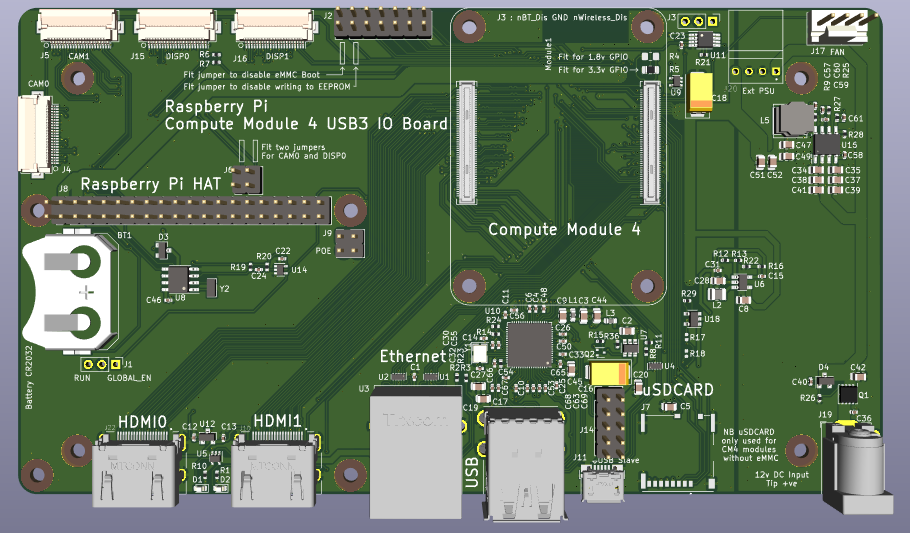Click the L5 inductor
Image resolution: width=910 pixels, height=533 pixels.
(798, 119)
